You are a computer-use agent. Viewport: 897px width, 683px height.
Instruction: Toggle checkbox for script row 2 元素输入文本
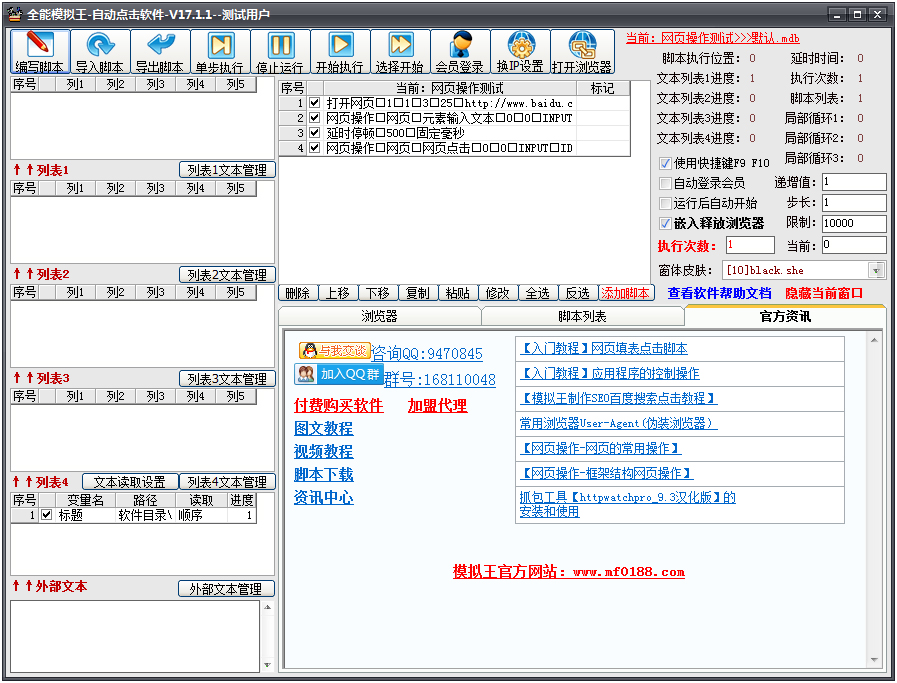314,118
